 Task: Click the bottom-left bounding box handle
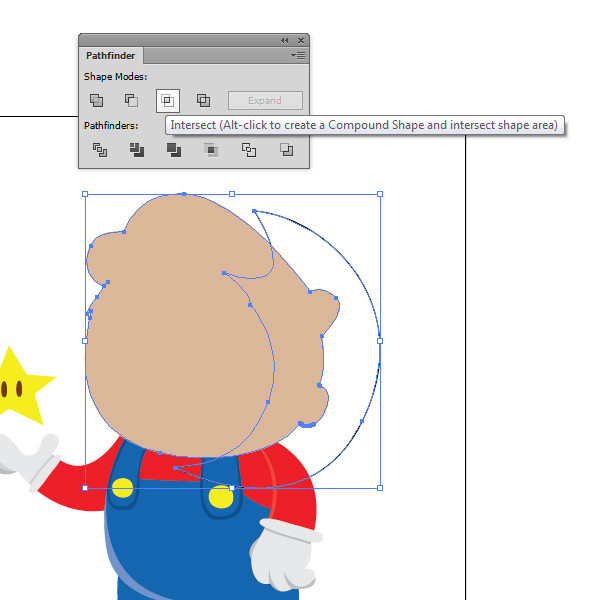[x=85, y=488]
